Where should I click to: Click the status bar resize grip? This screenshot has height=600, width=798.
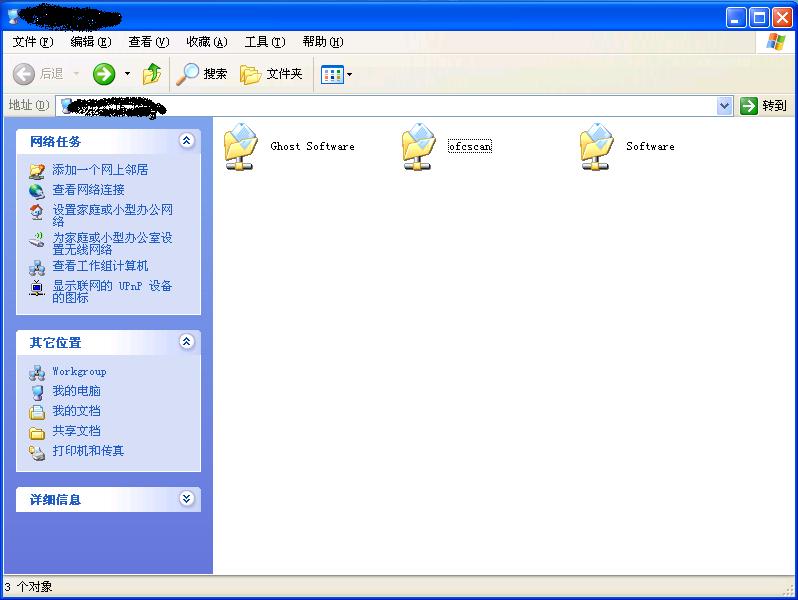[x=789, y=589]
